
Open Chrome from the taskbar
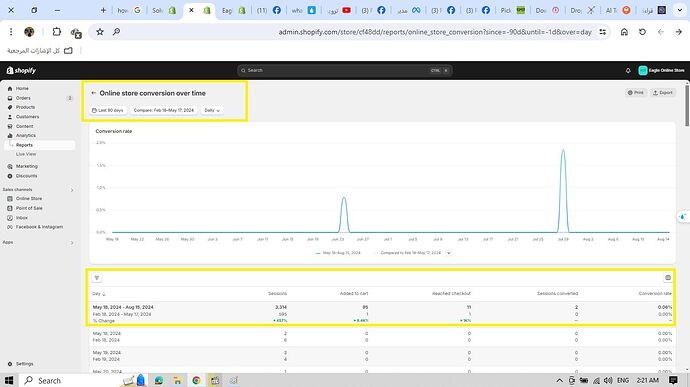click(196, 380)
